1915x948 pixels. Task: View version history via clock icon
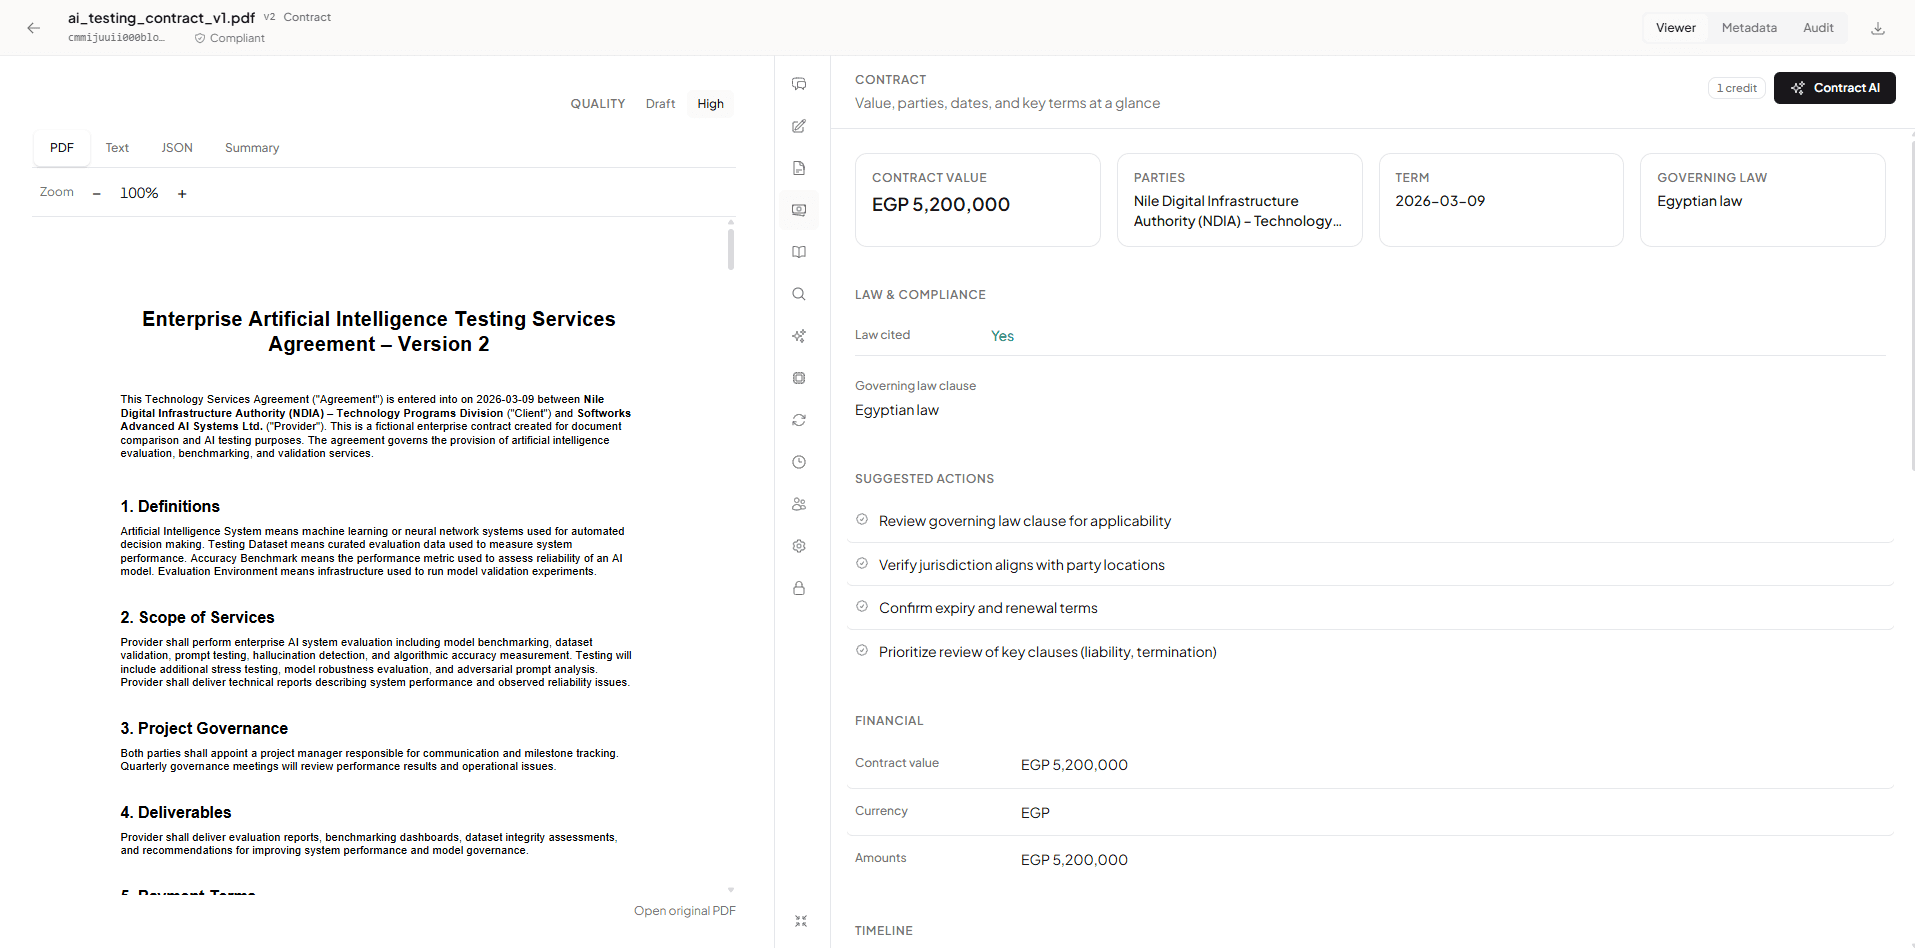point(798,461)
